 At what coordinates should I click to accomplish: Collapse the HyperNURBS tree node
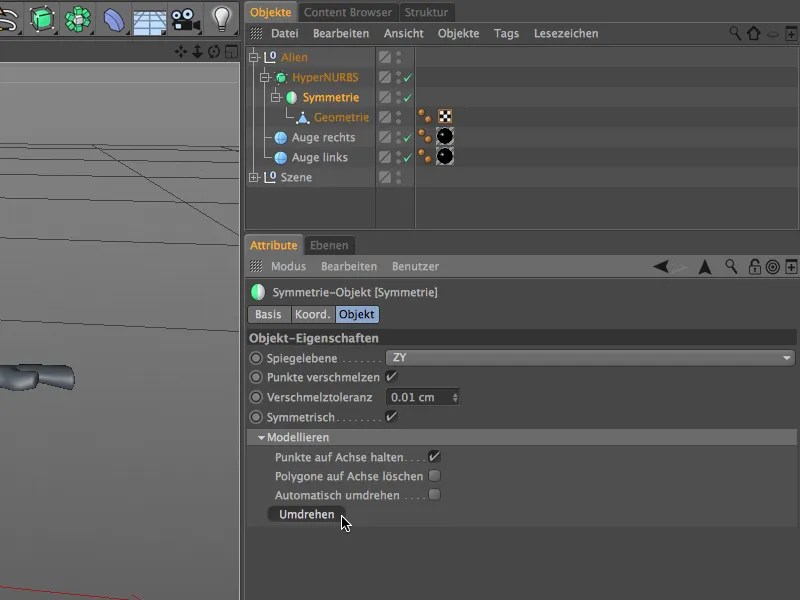tap(265, 77)
